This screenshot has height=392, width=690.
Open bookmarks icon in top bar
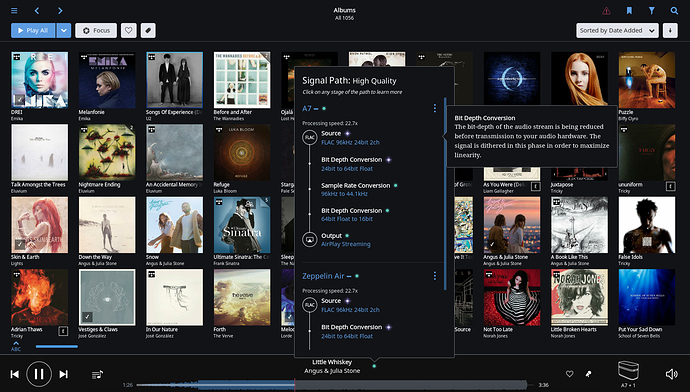[x=629, y=11]
